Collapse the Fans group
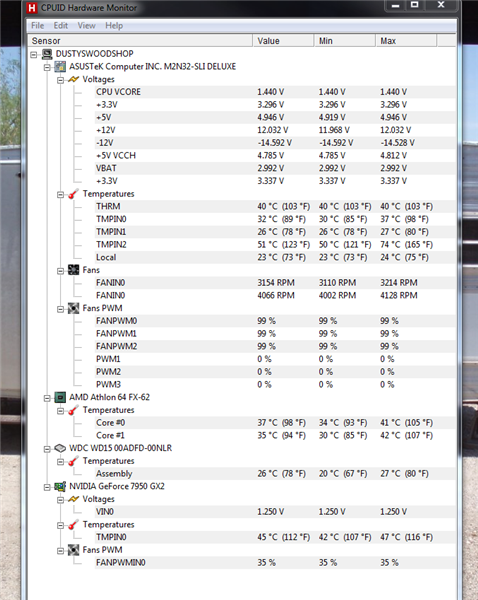The image size is (478, 600). coord(60,271)
